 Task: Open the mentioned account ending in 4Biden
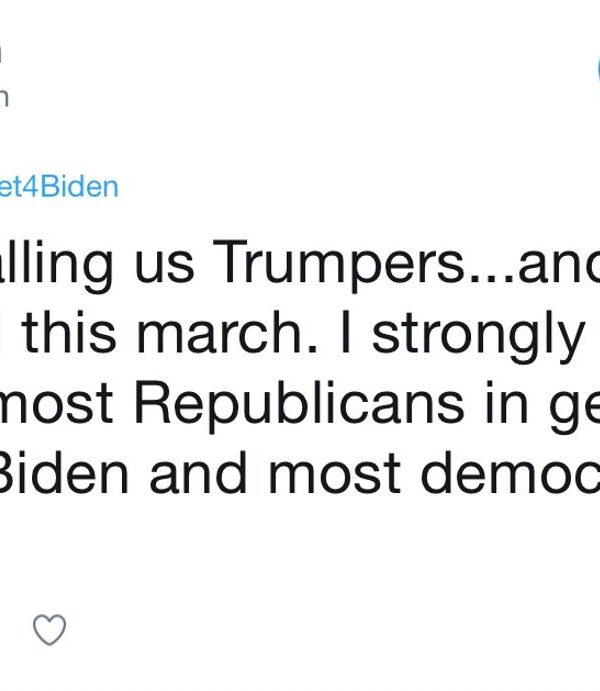click(x=59, y=187)
